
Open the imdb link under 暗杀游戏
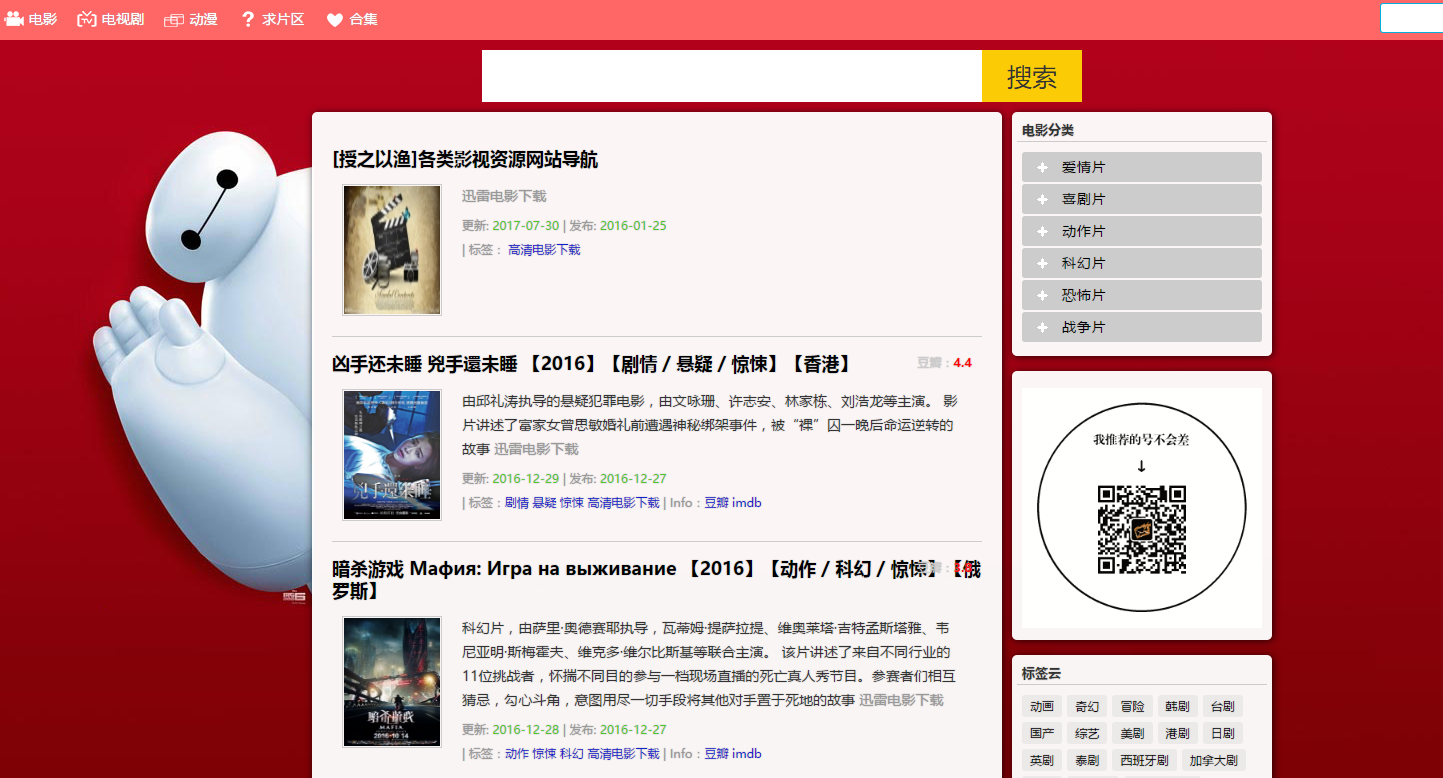[745, 753]
